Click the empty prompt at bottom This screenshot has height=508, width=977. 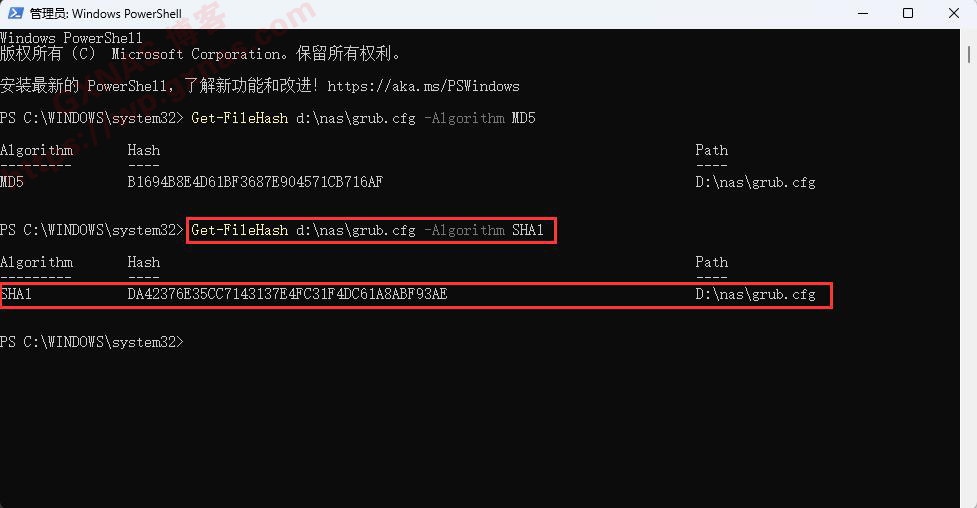tap(92, 342)
